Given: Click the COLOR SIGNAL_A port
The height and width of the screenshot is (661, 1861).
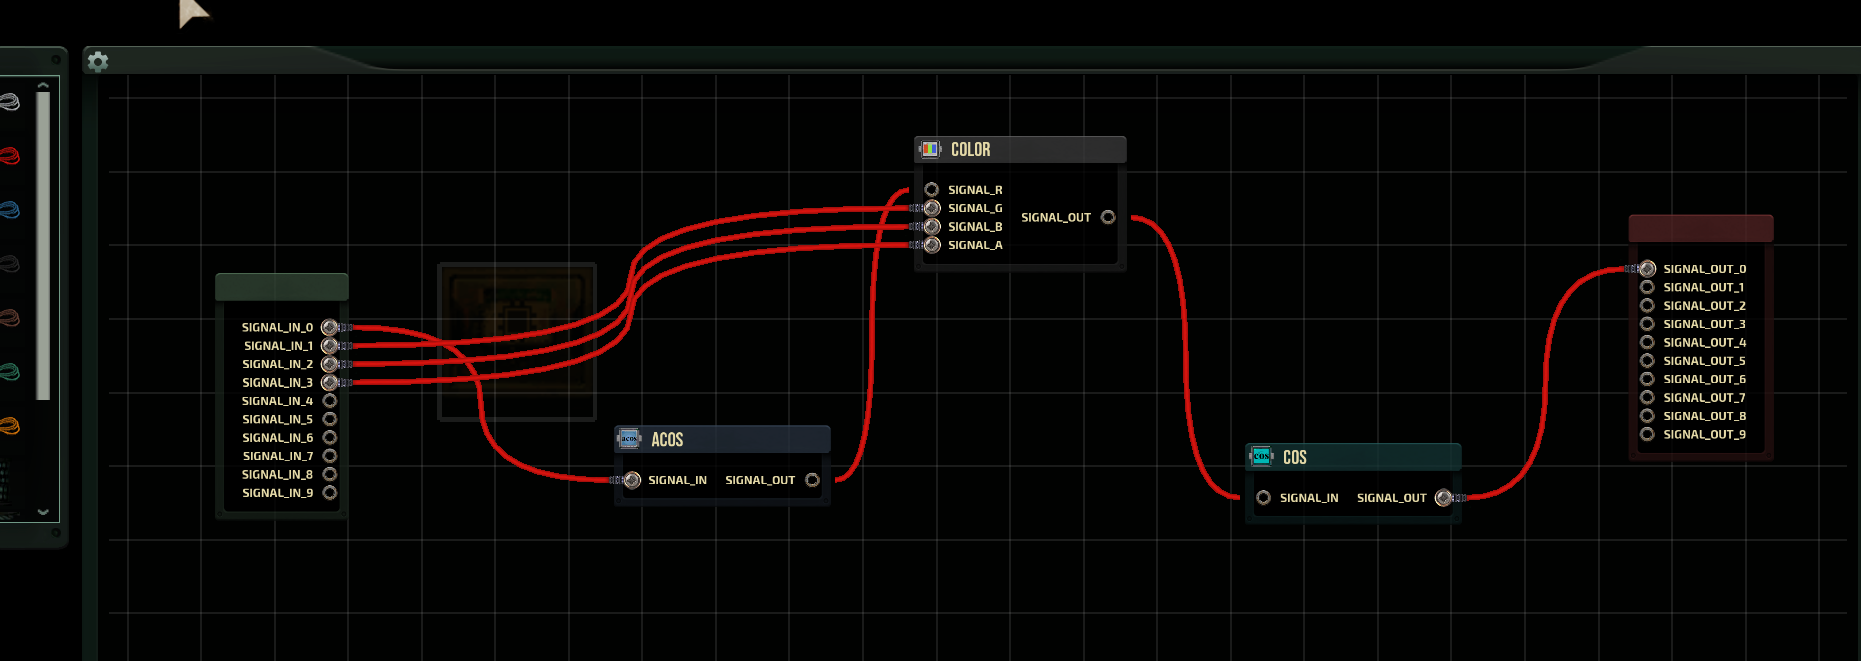Looking at the screenshot, I should (x=932, y=245).
